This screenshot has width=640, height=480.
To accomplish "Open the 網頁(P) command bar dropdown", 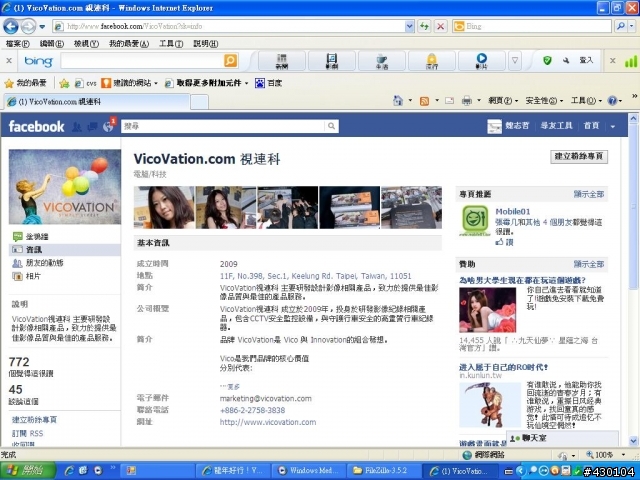I will click(x=503, y=100).
